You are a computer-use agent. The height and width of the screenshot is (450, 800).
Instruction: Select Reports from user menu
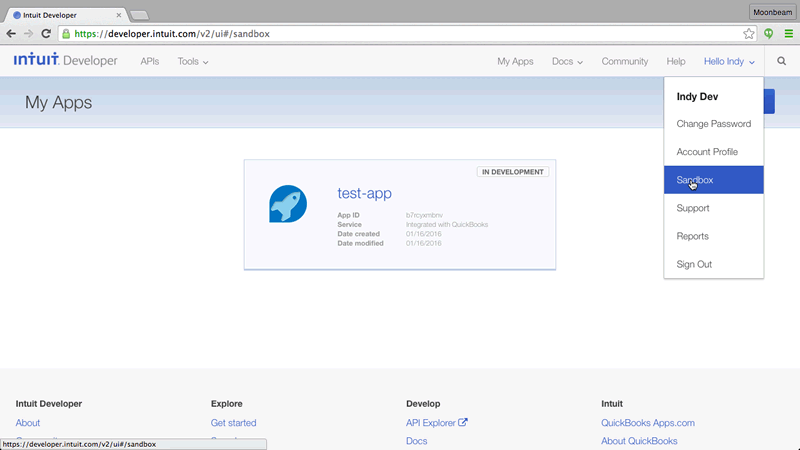[714, 236]
